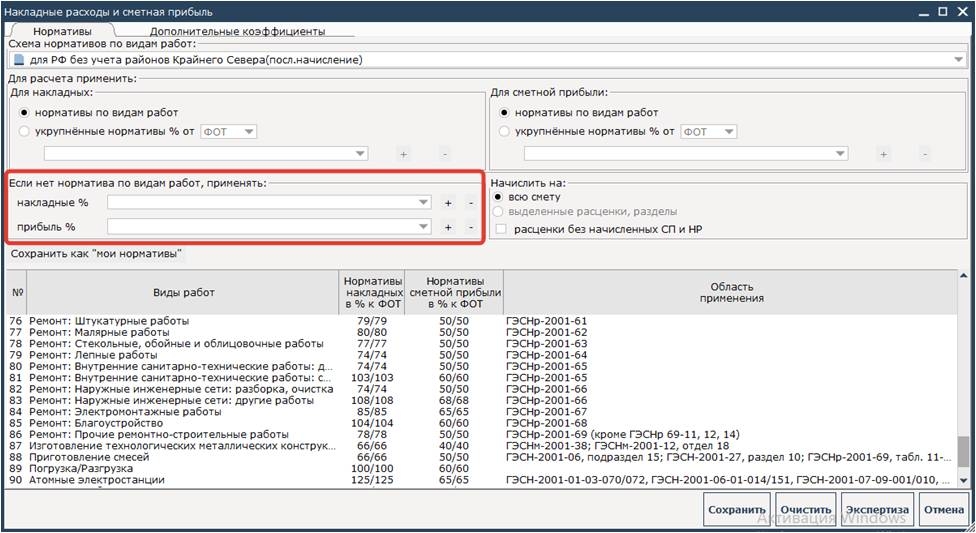
Task: Click the ГЭСНм-2001-38 application area cell
Action: pos(617,446)
